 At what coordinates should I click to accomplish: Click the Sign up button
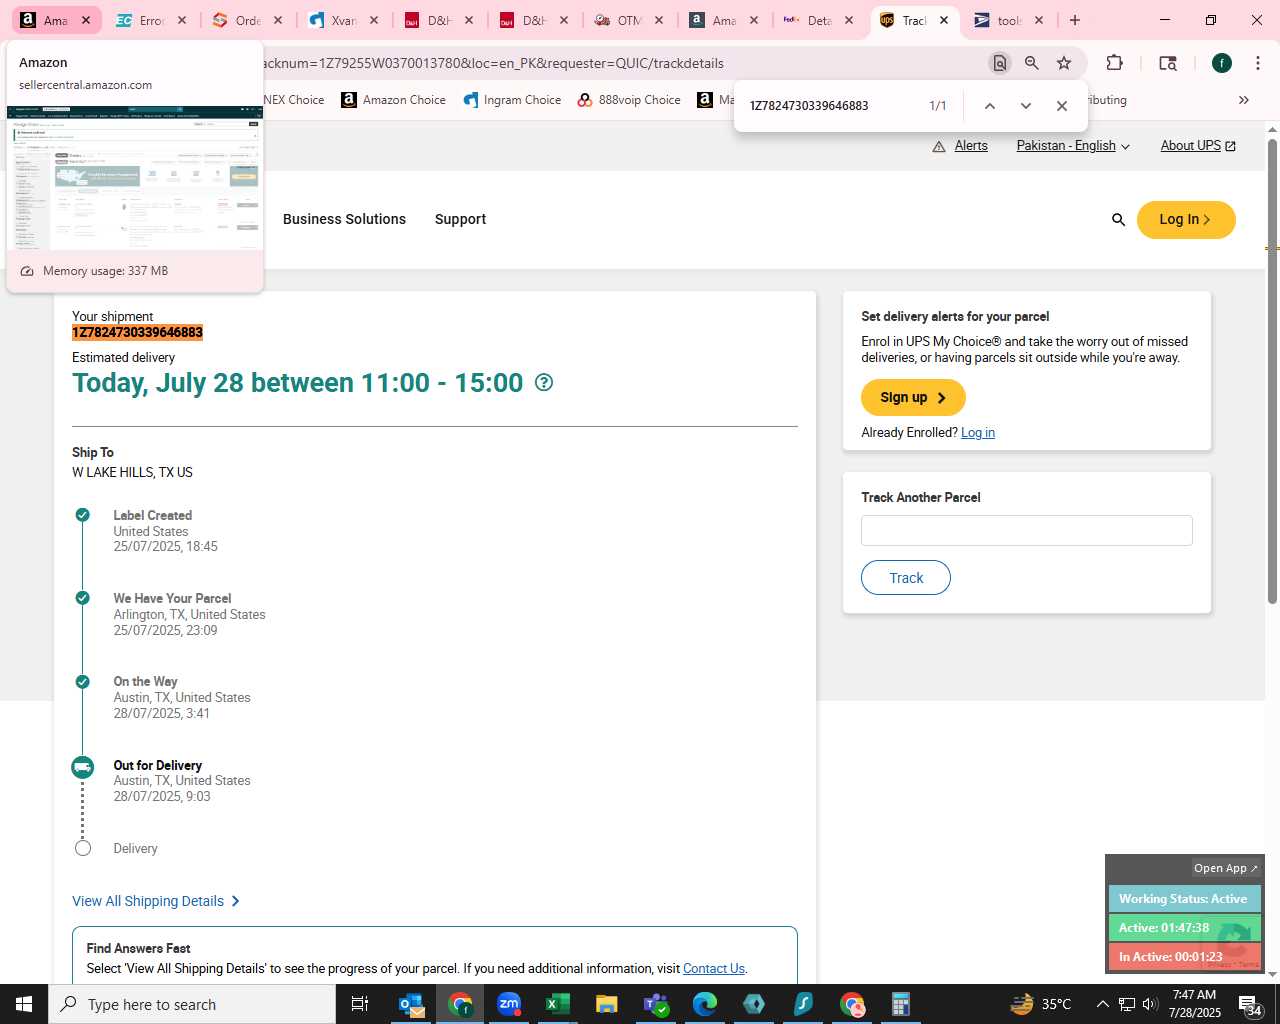pos(913,397)
